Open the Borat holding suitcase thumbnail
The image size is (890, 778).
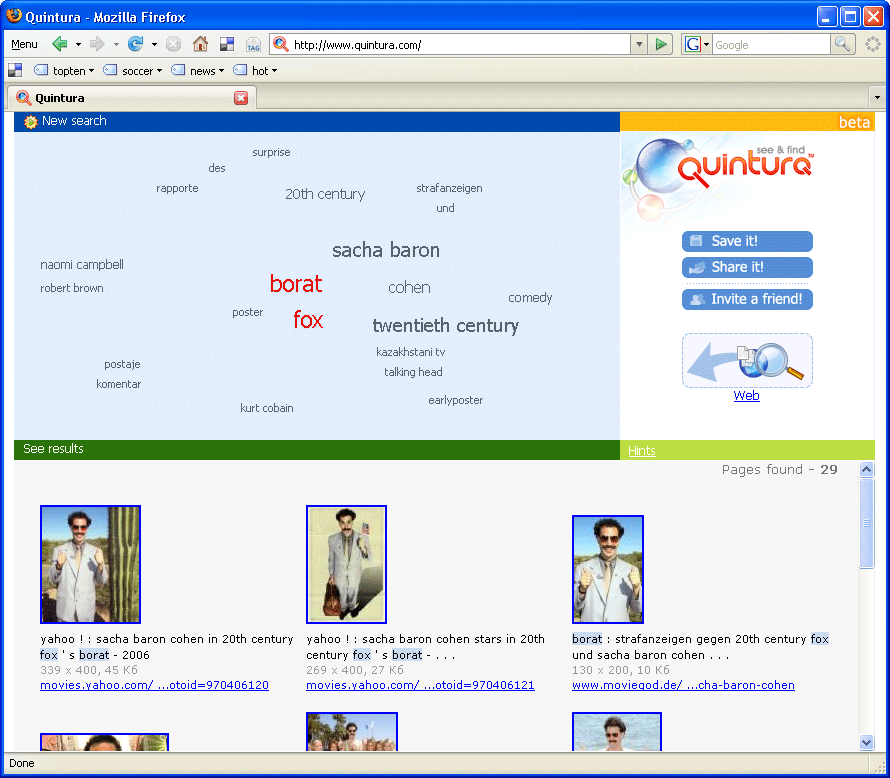click(x=346, y=564)
